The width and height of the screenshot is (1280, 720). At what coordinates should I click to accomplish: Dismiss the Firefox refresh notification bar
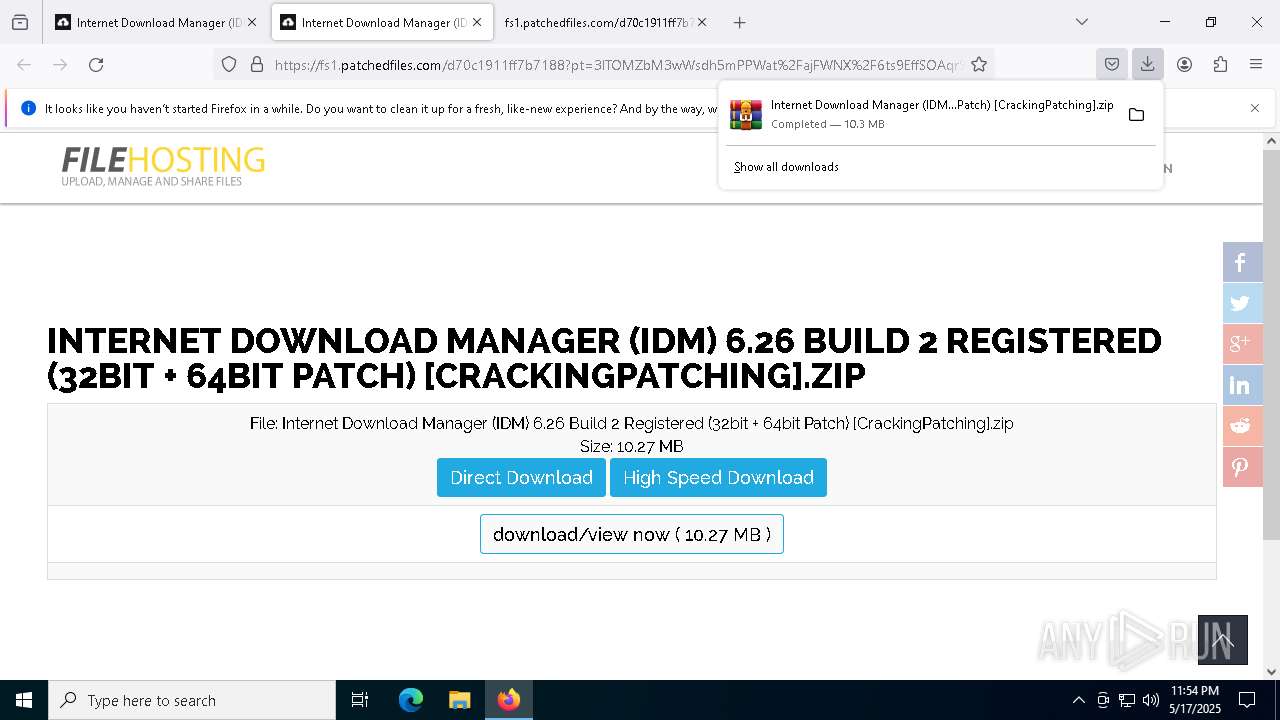tap(1255, 108)
